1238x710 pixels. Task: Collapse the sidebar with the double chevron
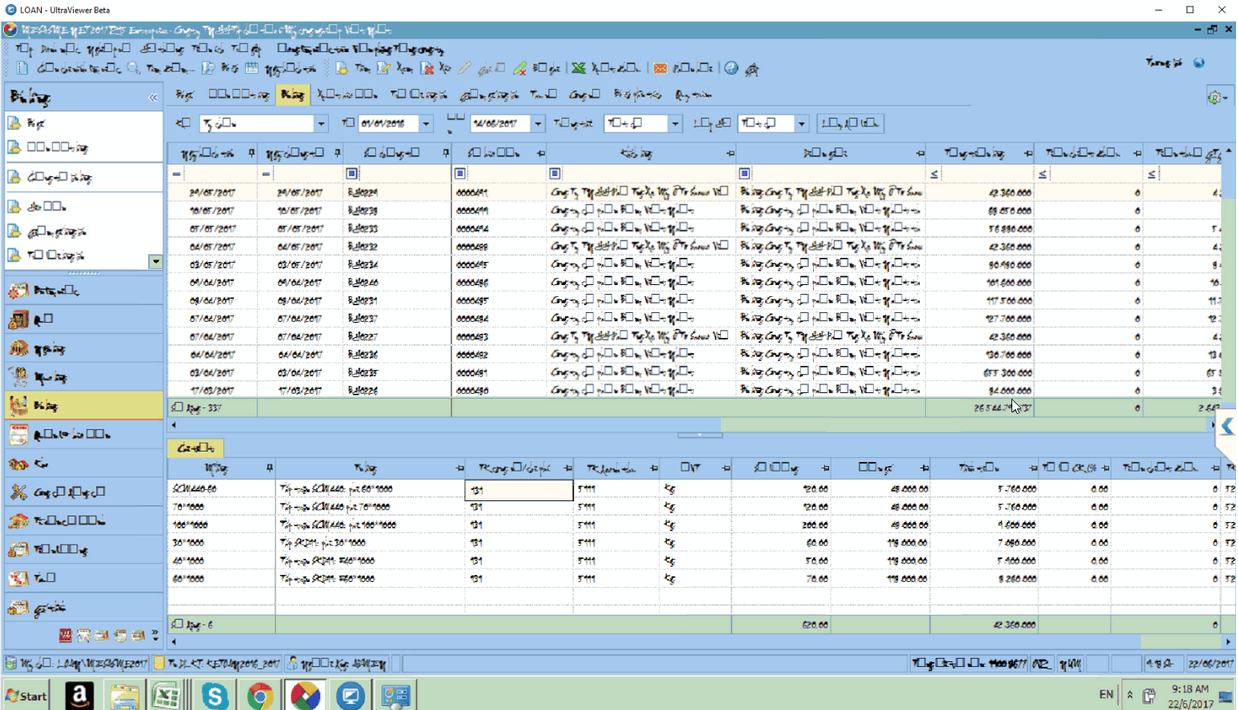[x=153, y=97]
